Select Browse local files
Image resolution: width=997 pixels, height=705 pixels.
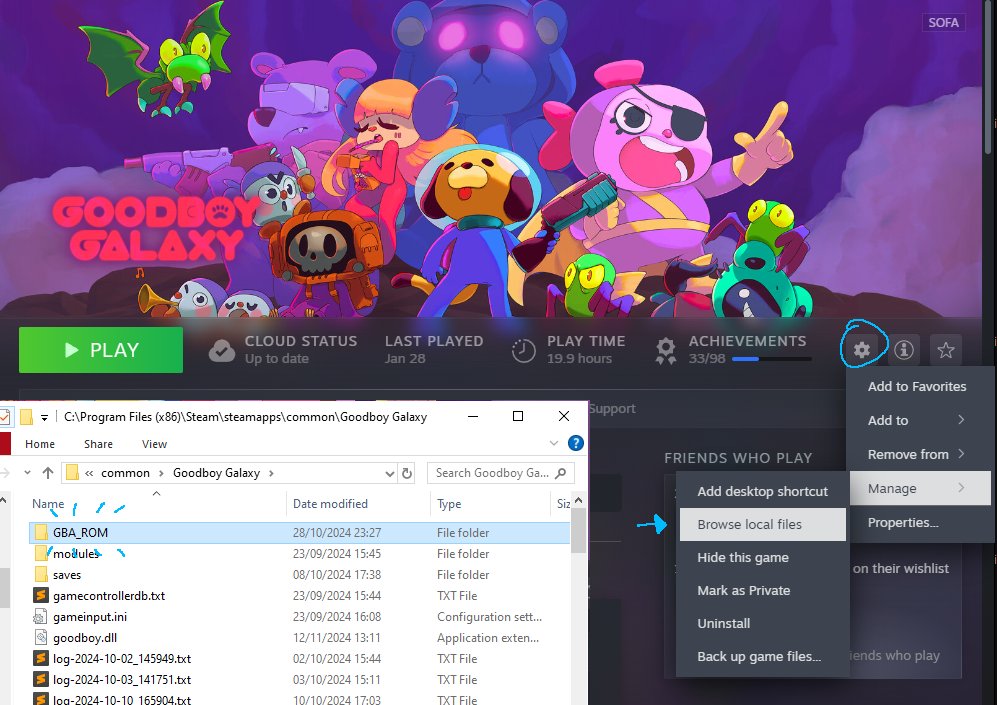(x=762, y=524)
